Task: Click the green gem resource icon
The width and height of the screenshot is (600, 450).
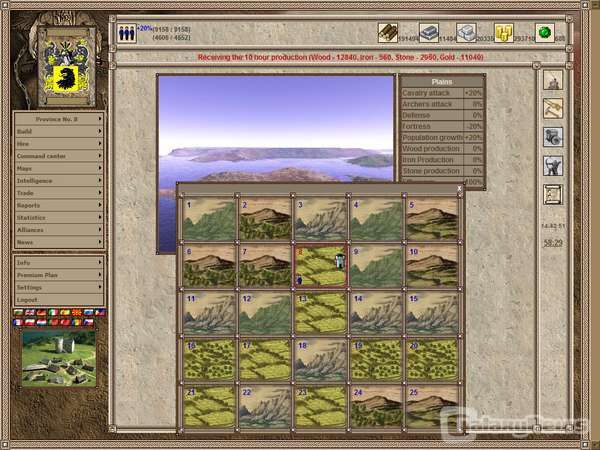Action: (x=545, y=33)
